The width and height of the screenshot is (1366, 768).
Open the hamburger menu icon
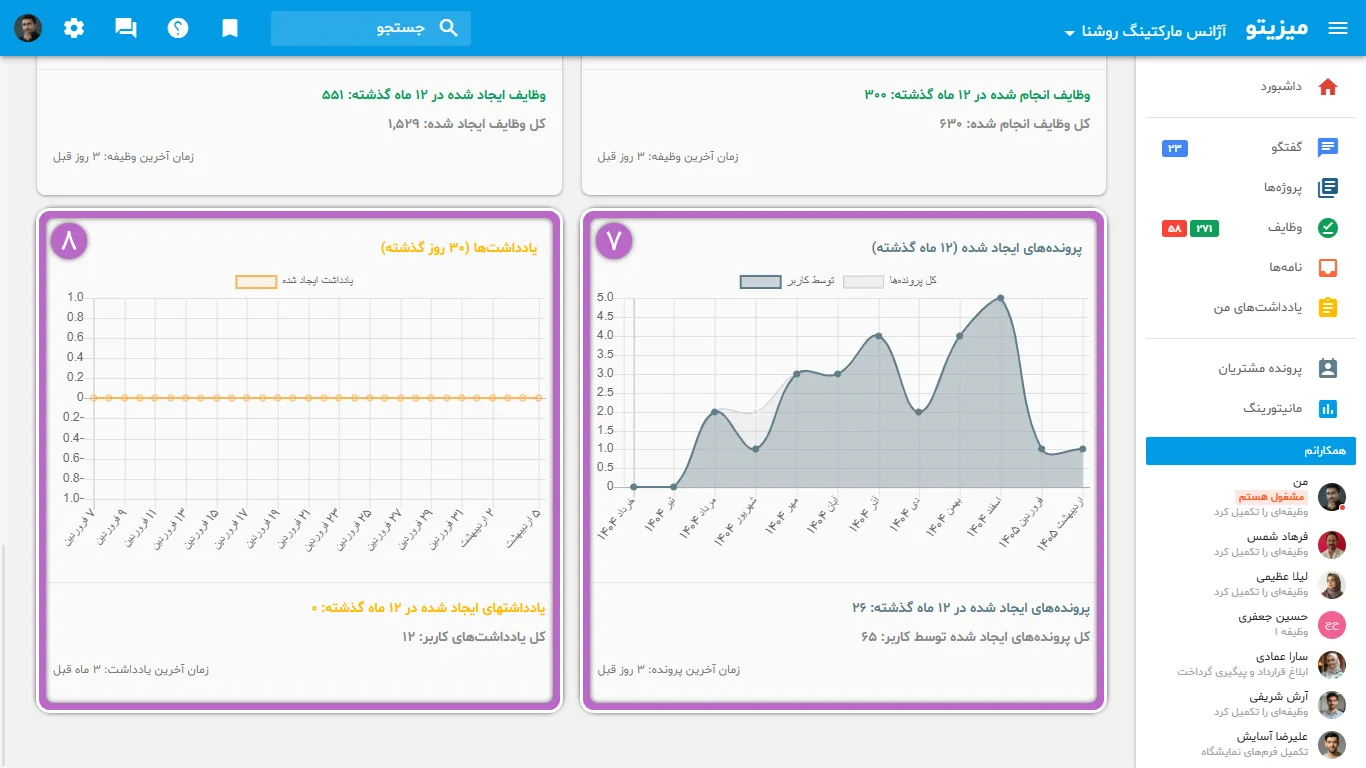click(1338, 28)
